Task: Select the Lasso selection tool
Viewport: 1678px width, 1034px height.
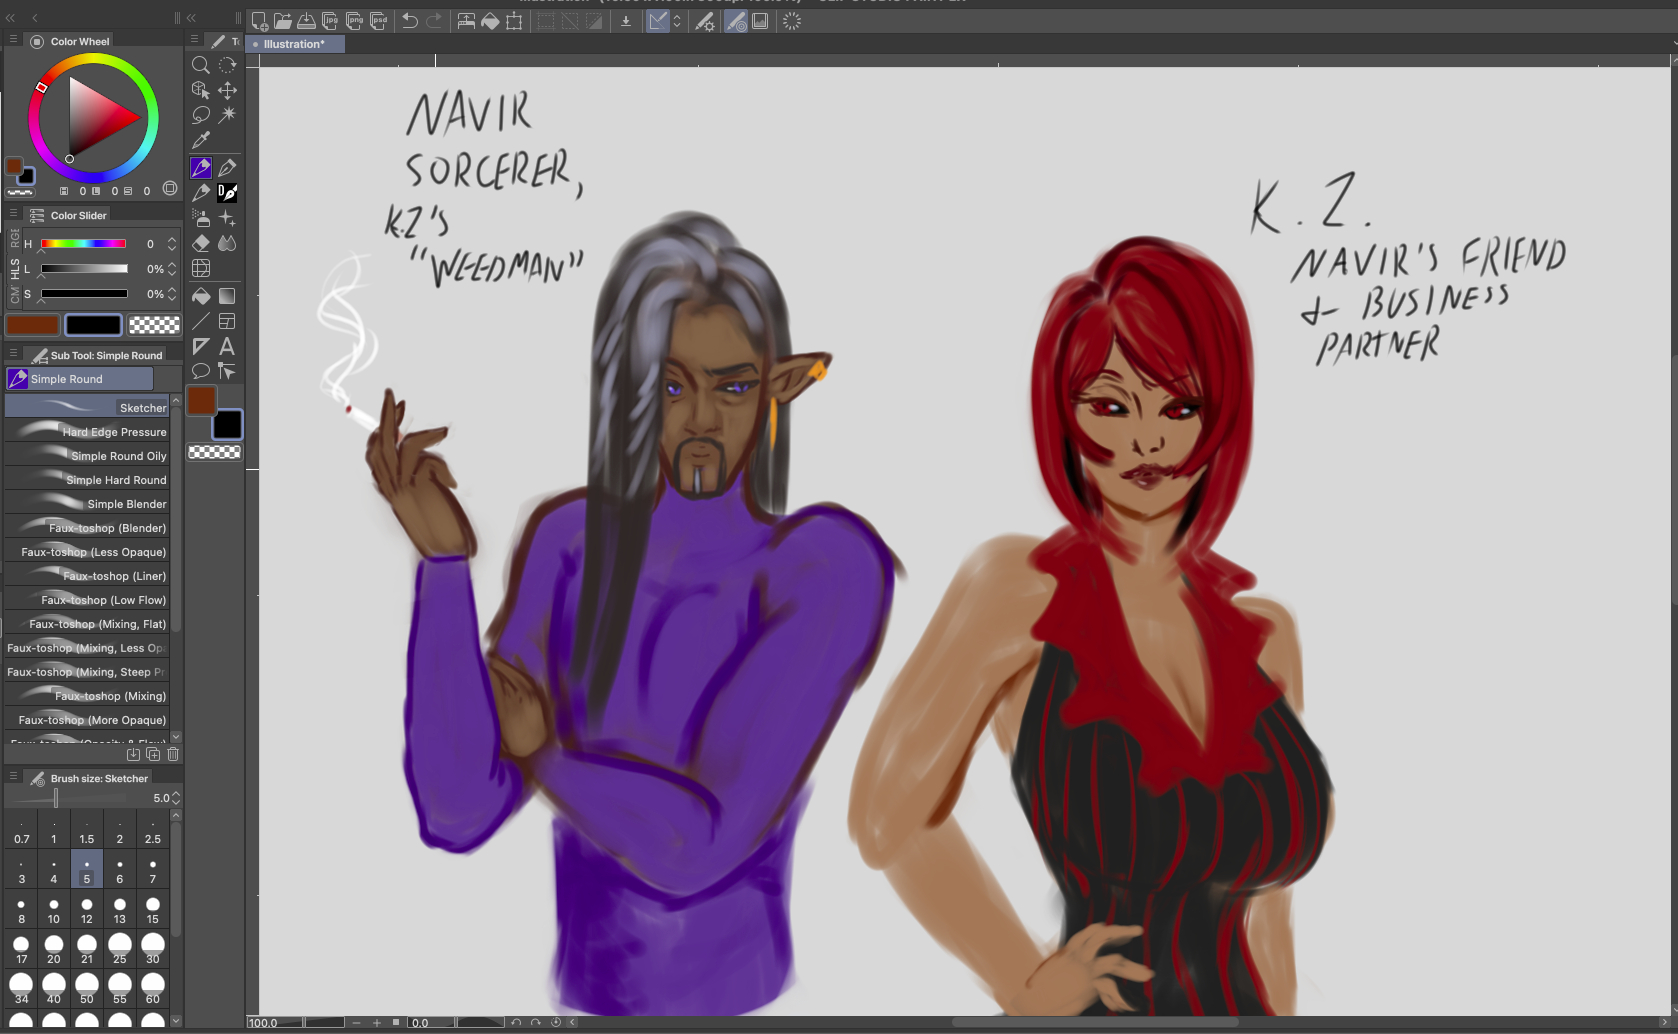Action: tap(201, 115)
